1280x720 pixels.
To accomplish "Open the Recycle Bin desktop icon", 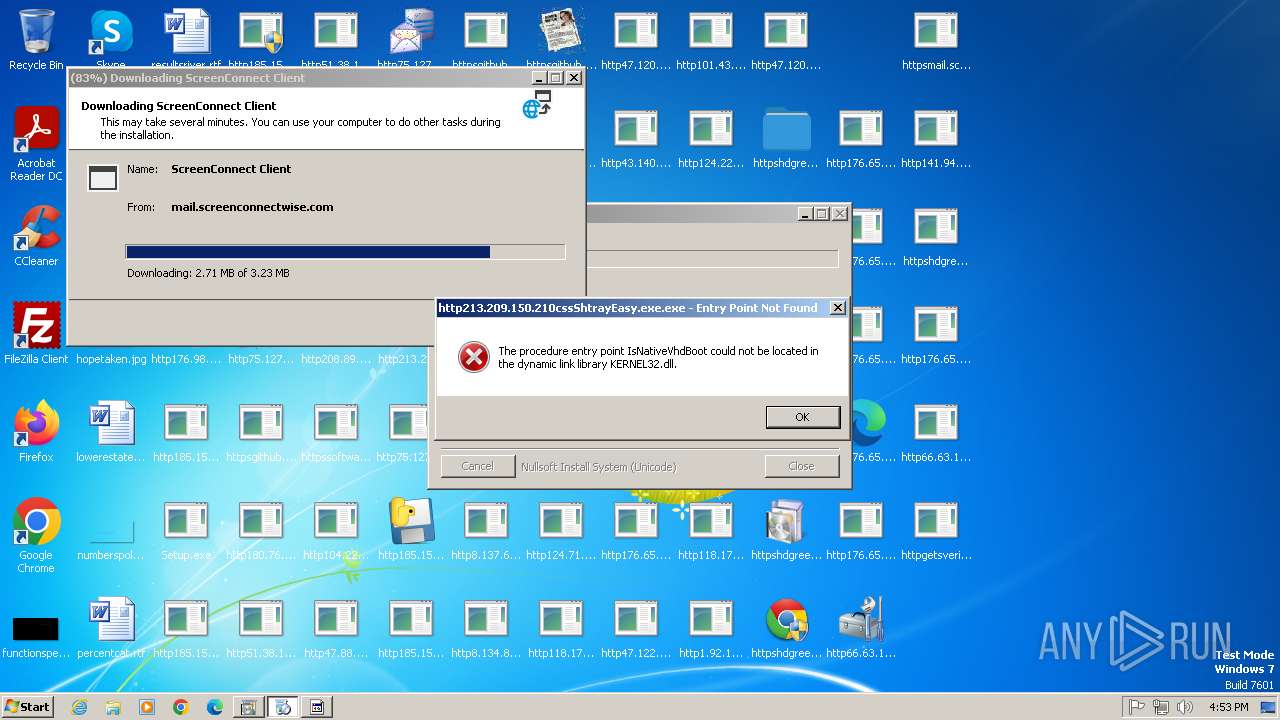I will pos(36,40).
